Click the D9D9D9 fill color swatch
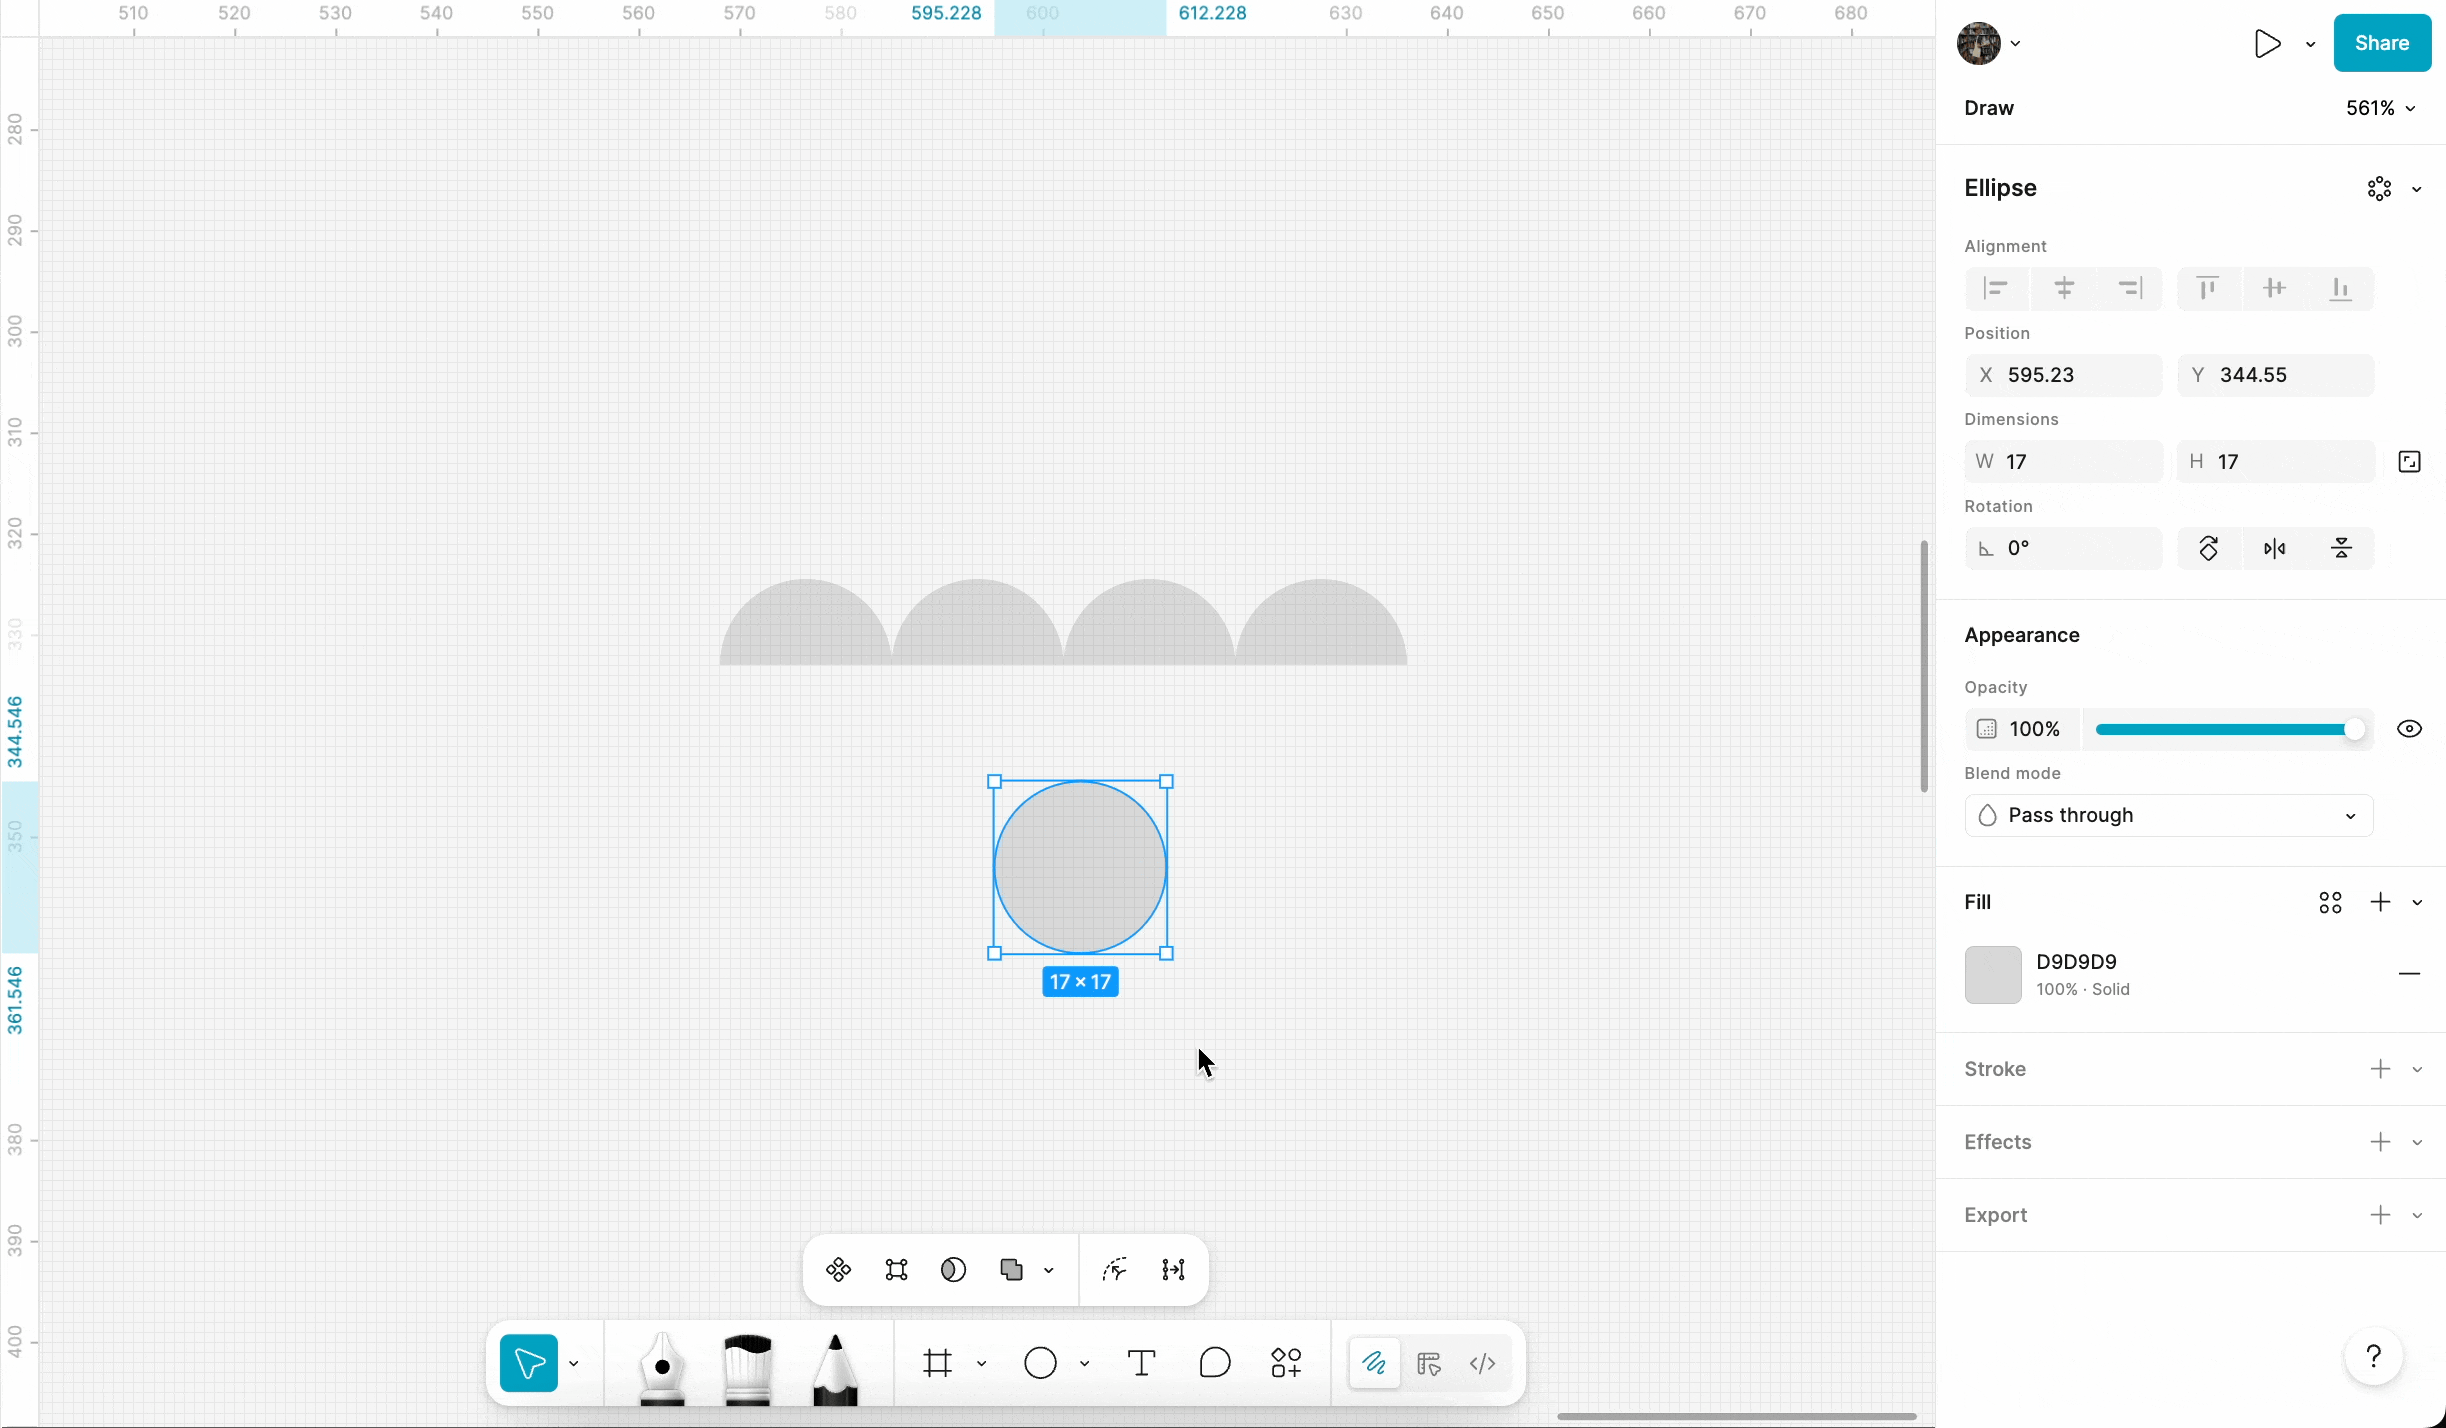 pos(1992,975)
